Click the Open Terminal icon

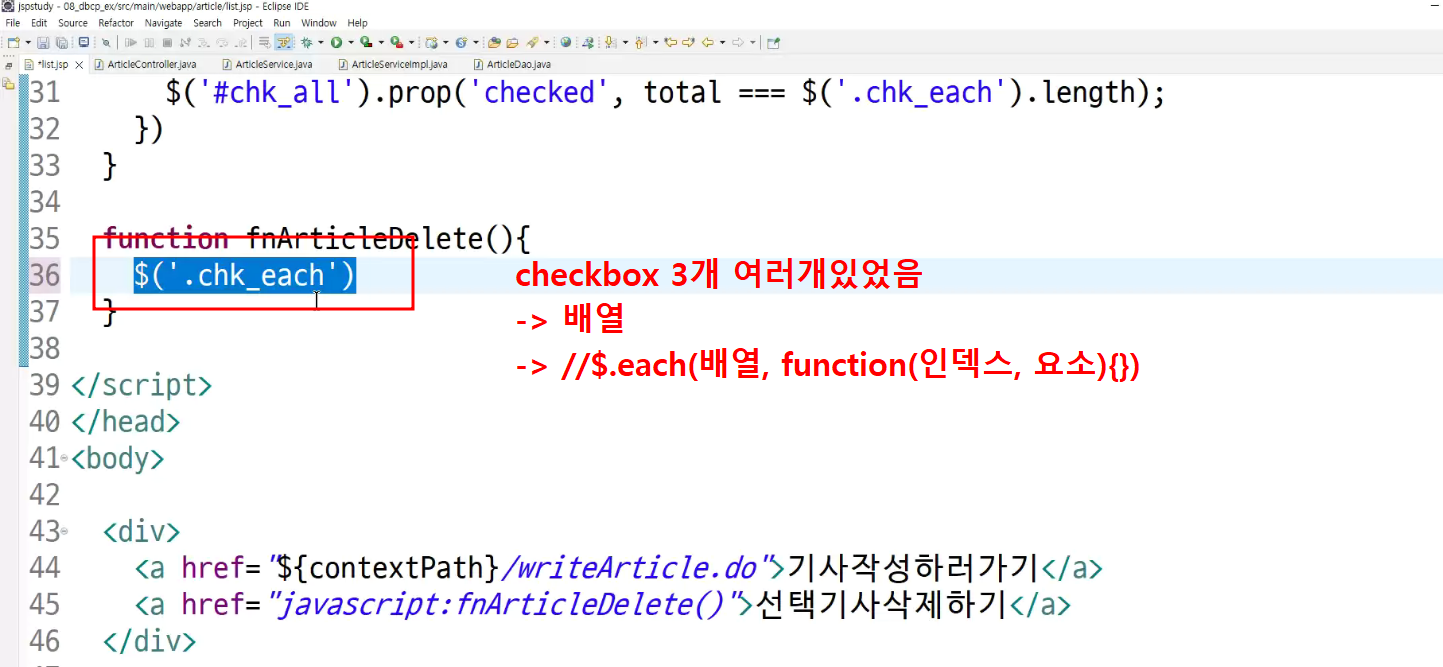point(83,42)
